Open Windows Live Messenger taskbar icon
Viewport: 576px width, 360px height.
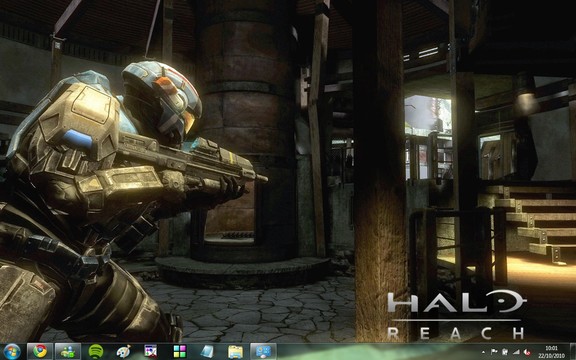click(x=68, y=352)
